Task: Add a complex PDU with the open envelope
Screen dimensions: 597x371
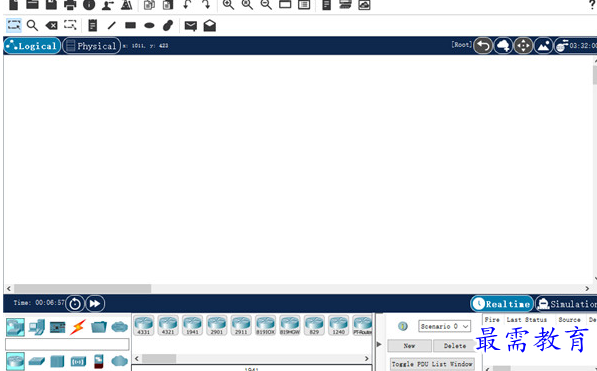Action: (x=210, y=26)
